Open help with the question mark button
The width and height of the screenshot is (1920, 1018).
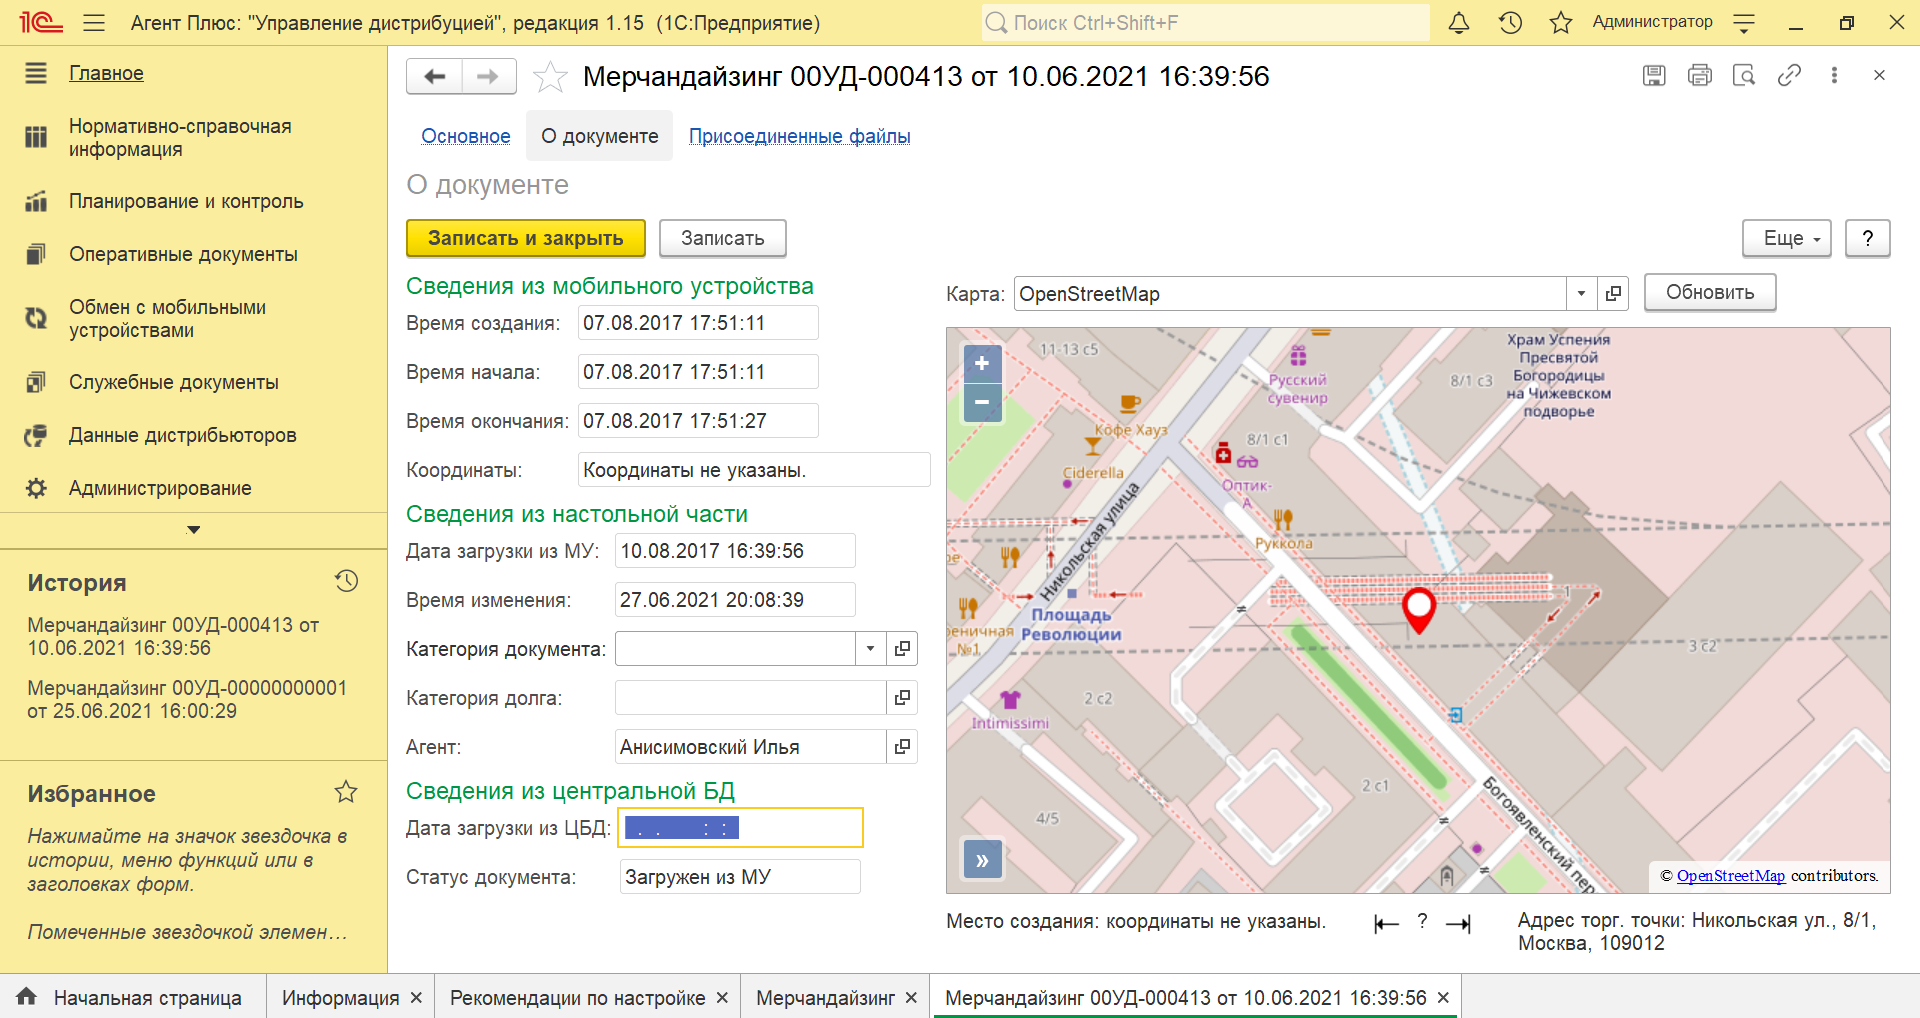click(x=1867, y=239)
